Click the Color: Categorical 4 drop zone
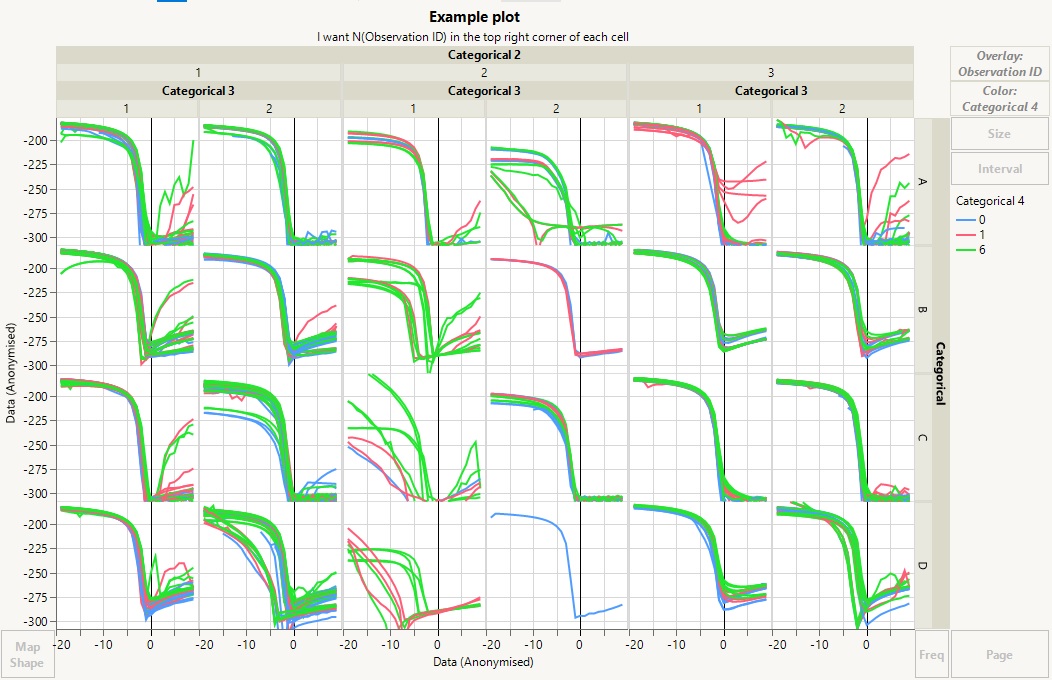 [999, 99]
